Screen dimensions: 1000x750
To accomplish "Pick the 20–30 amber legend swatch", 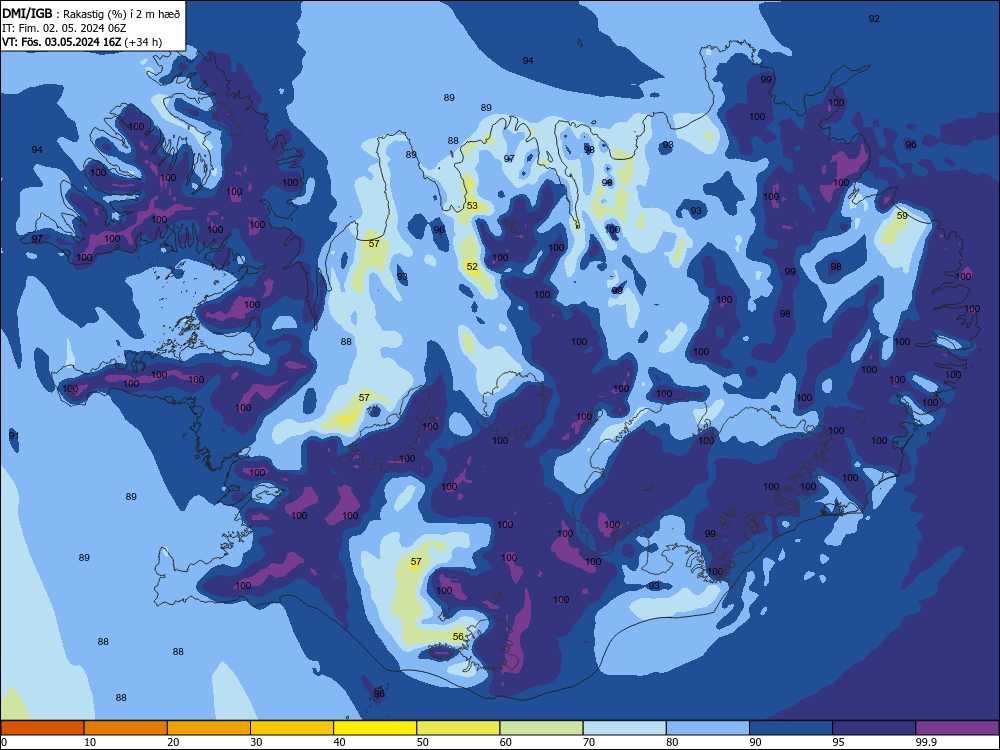I will tap(209, 728).
